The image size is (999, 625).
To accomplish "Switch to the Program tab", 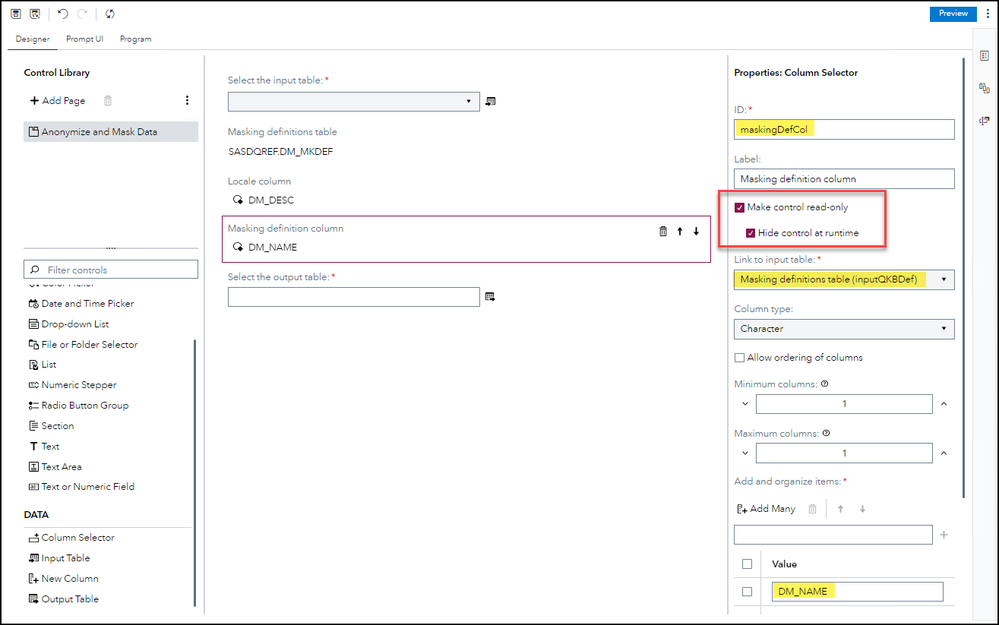I will click(136, 39).
